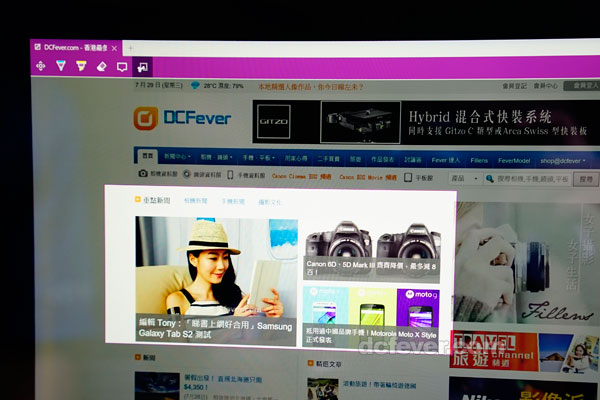This screenshot has height=400, width=600.
Task: Open the Canon Cinema EOS 頻道 link
Action: click(302, 176)
